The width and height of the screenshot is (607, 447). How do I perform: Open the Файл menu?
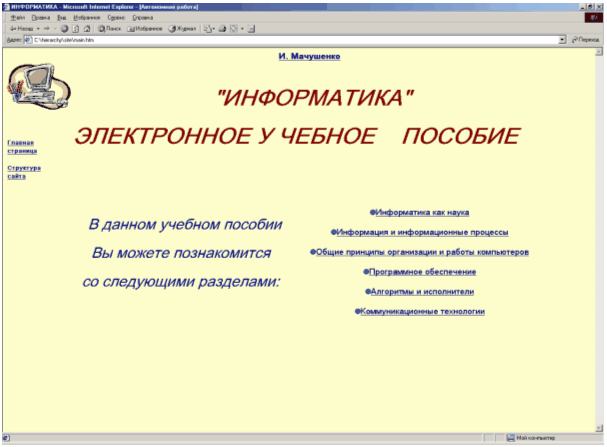[17, 17]
